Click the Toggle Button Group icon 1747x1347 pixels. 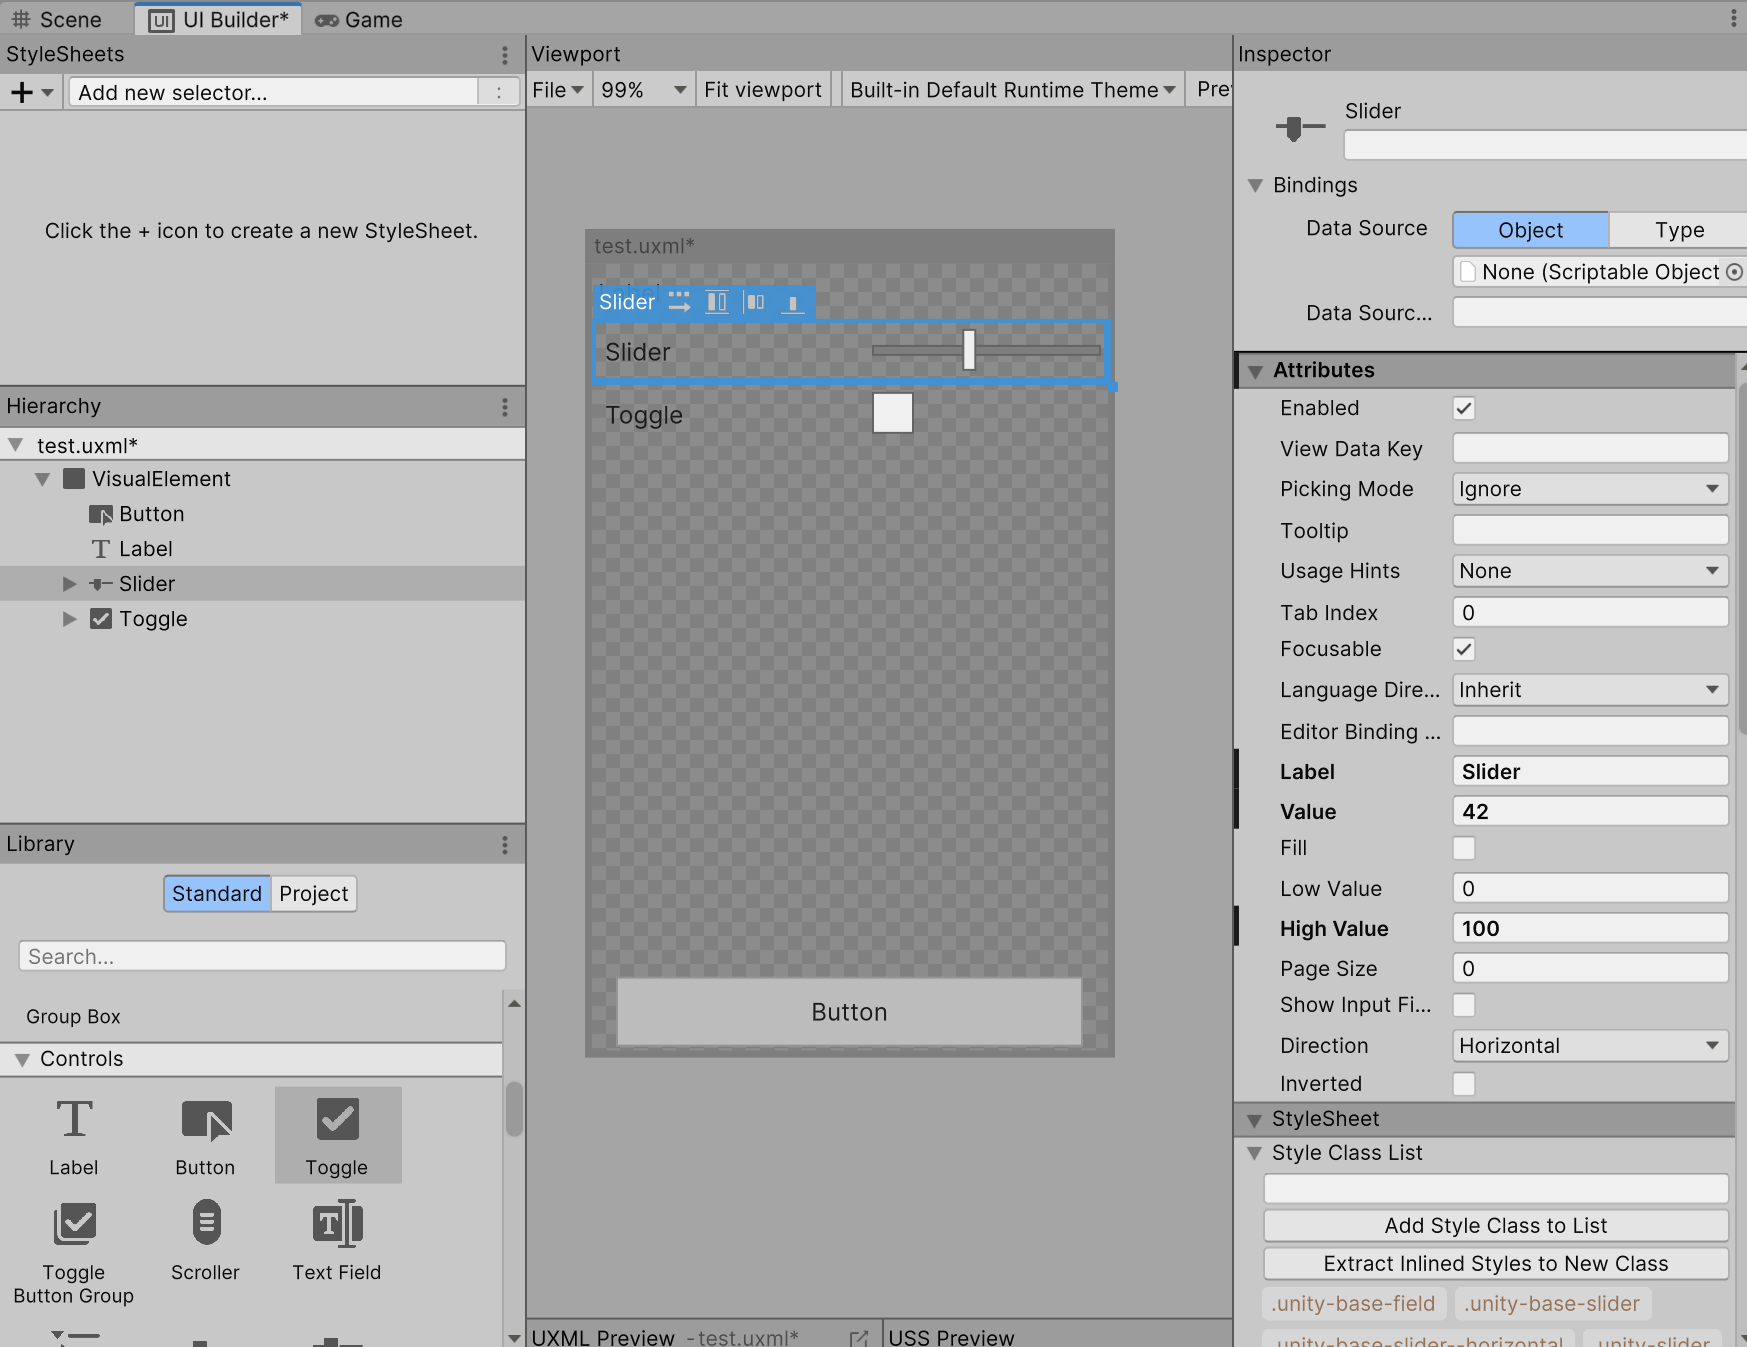[x=74, y=1224]
